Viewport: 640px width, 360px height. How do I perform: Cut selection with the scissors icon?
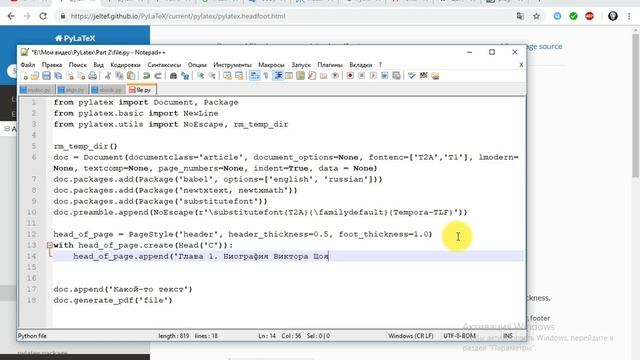[108, 76]
